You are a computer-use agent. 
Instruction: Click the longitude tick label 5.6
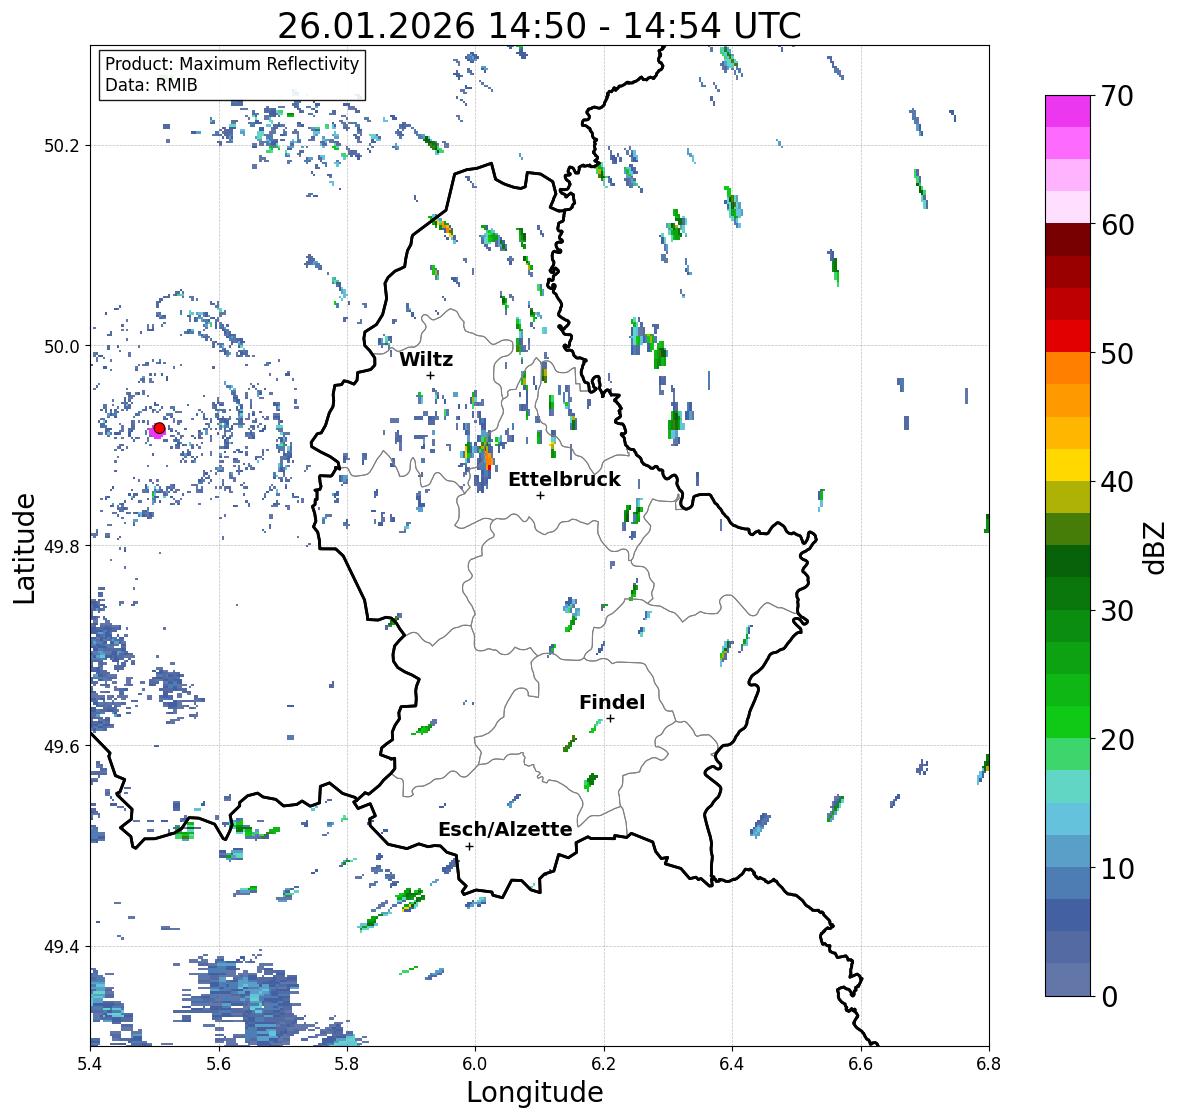(x=219, y=1064)
